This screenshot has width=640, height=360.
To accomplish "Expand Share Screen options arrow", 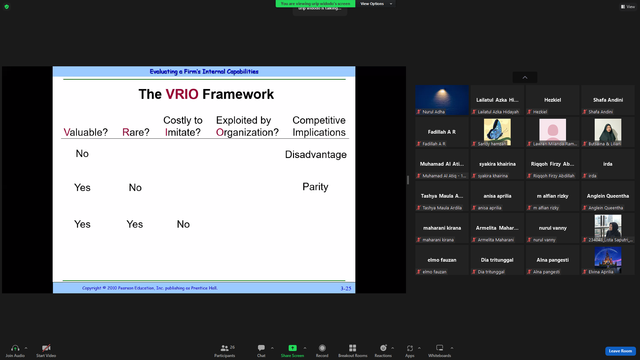I will tap(305, 348).
